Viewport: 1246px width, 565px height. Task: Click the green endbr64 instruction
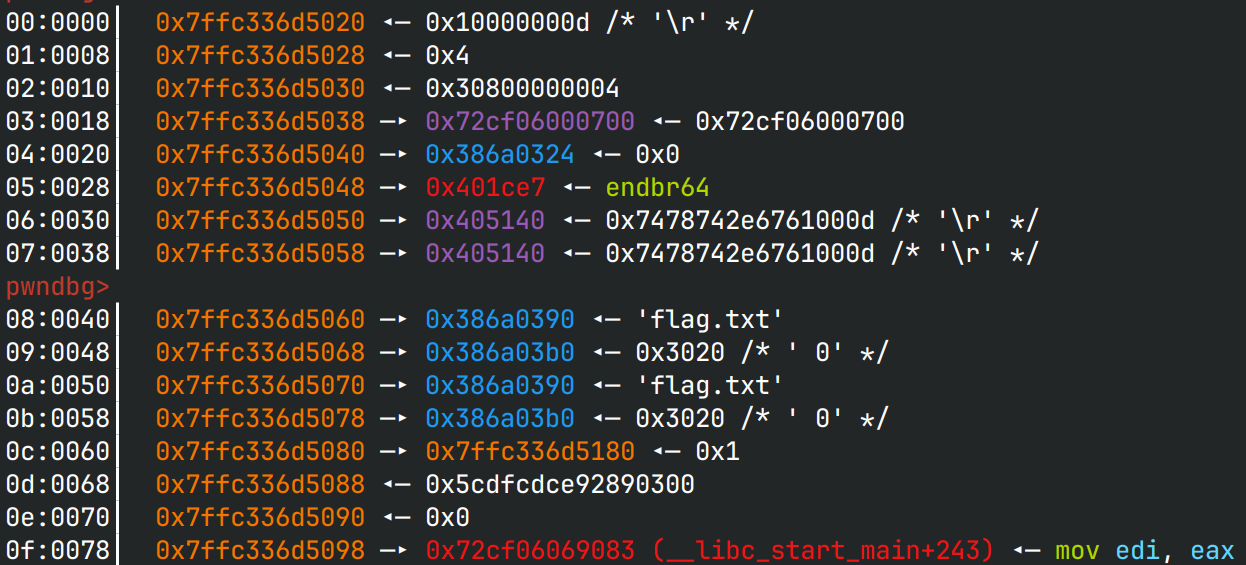(657, 187)
